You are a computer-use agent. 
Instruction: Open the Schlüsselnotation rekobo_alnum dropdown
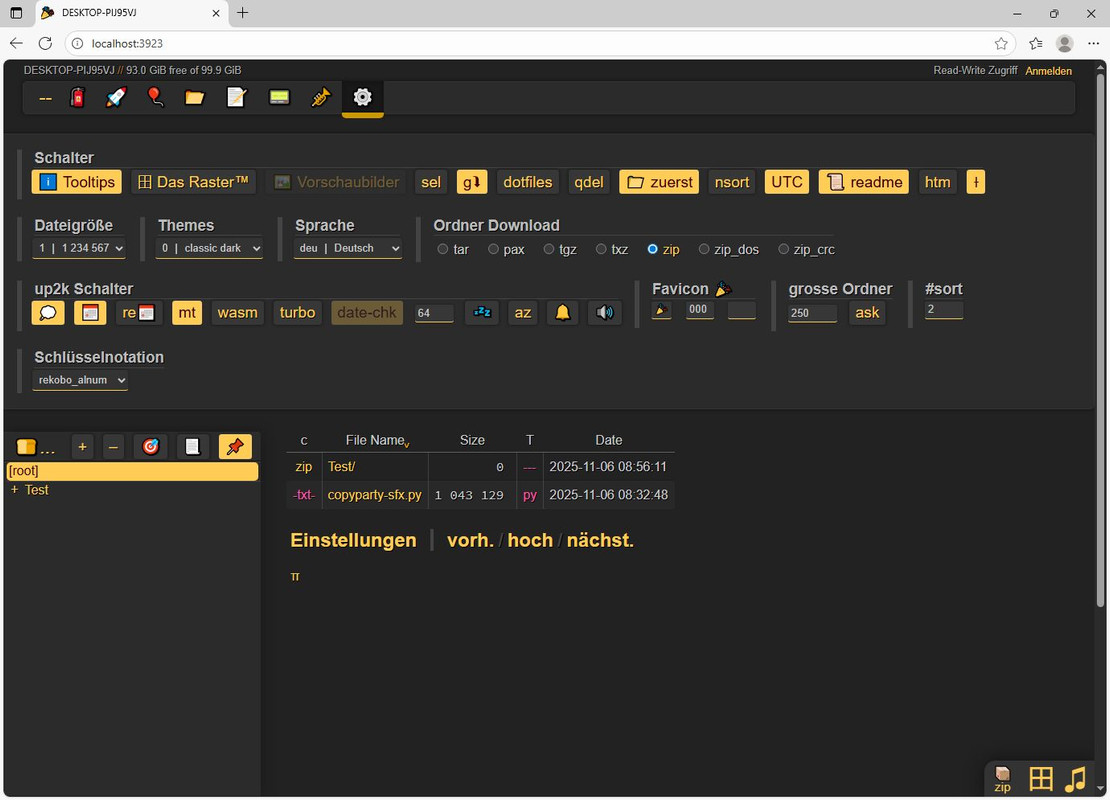point(80,380)
